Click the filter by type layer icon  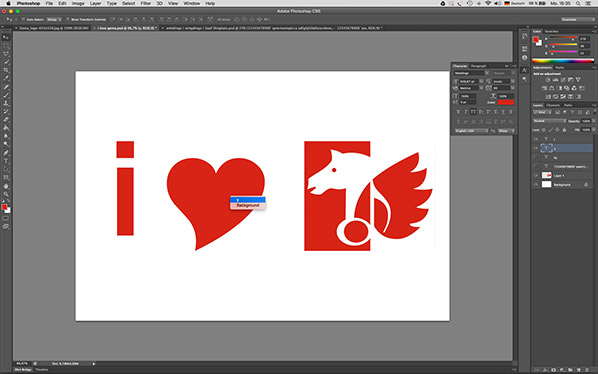[x=572, y=112]
